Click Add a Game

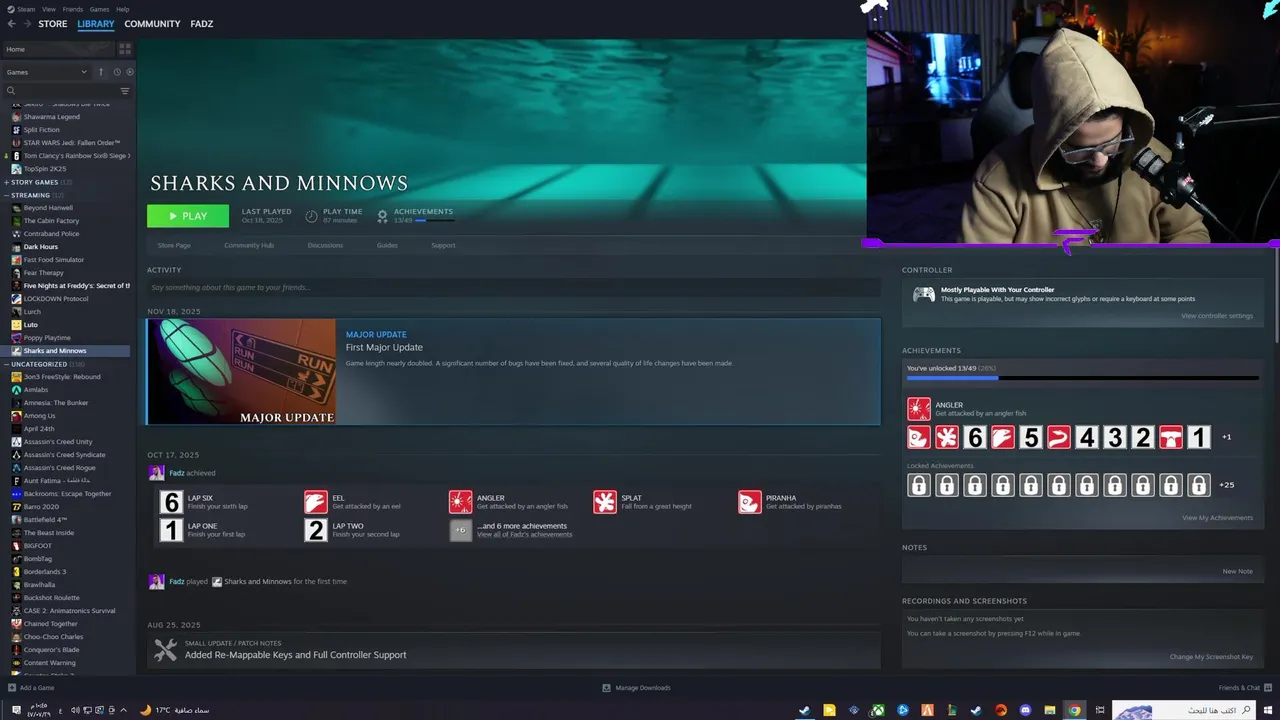(31, 688)
